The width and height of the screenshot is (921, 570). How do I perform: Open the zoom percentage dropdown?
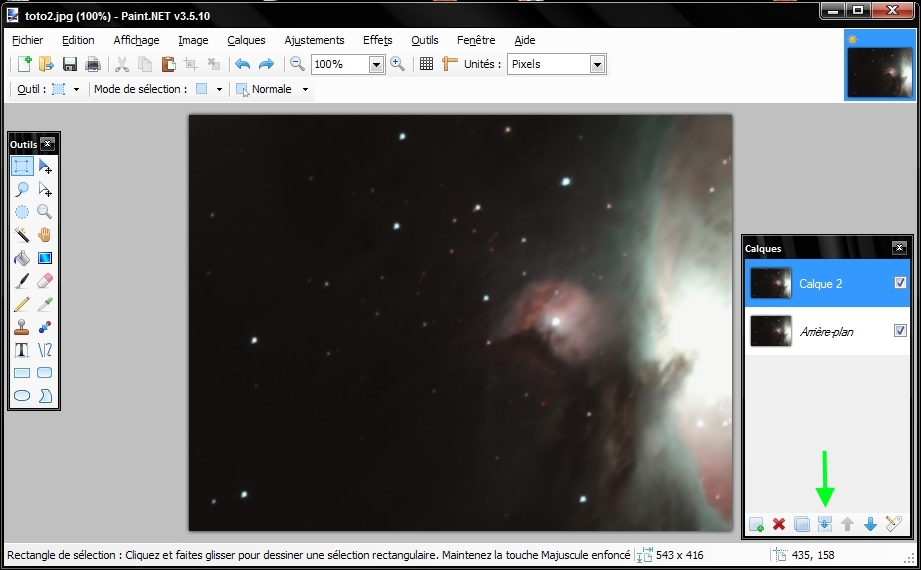(x=377, y=64)
